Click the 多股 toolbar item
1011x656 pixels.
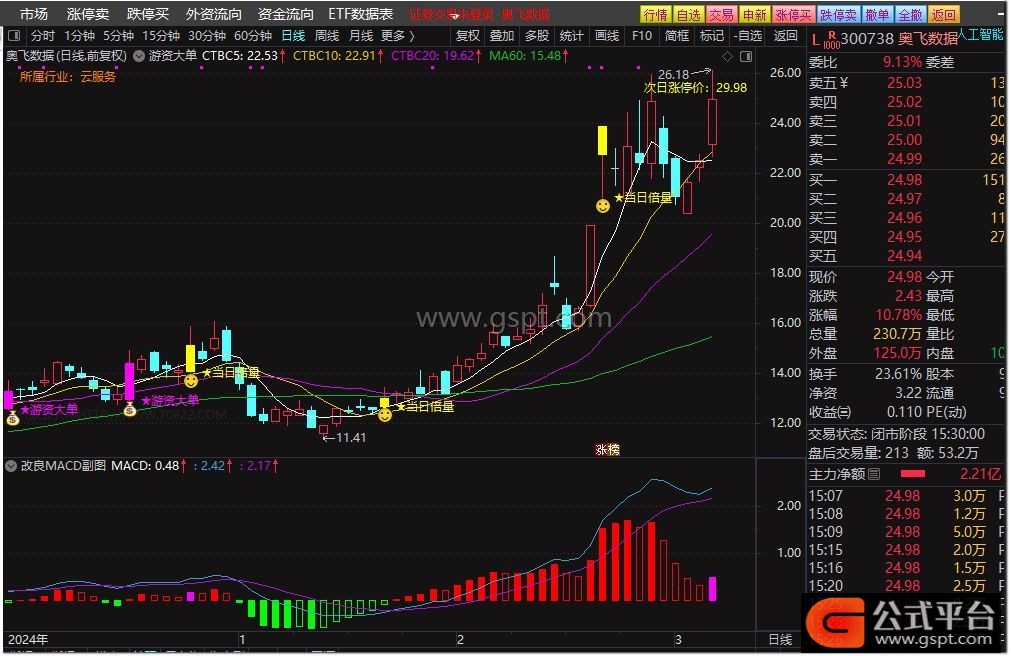(537, 36)
